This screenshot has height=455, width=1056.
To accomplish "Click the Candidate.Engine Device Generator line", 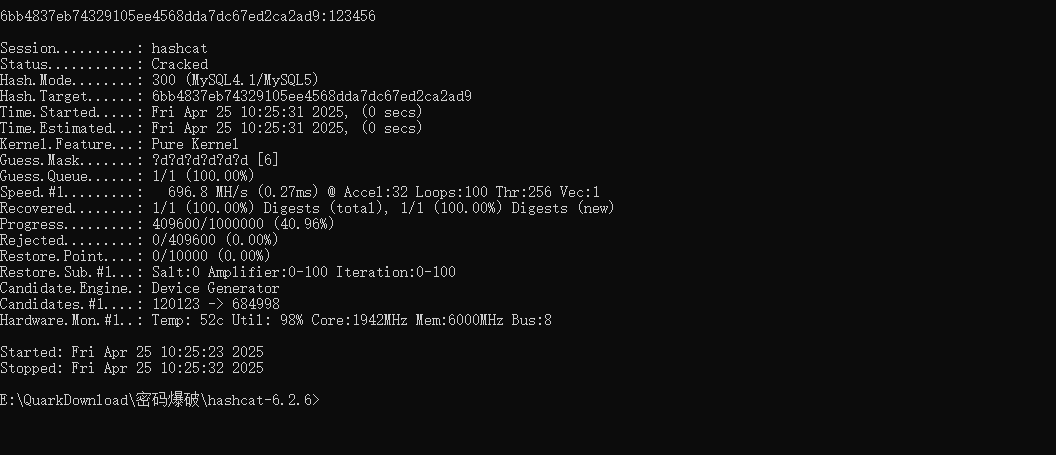I will [x=140, y=288].
